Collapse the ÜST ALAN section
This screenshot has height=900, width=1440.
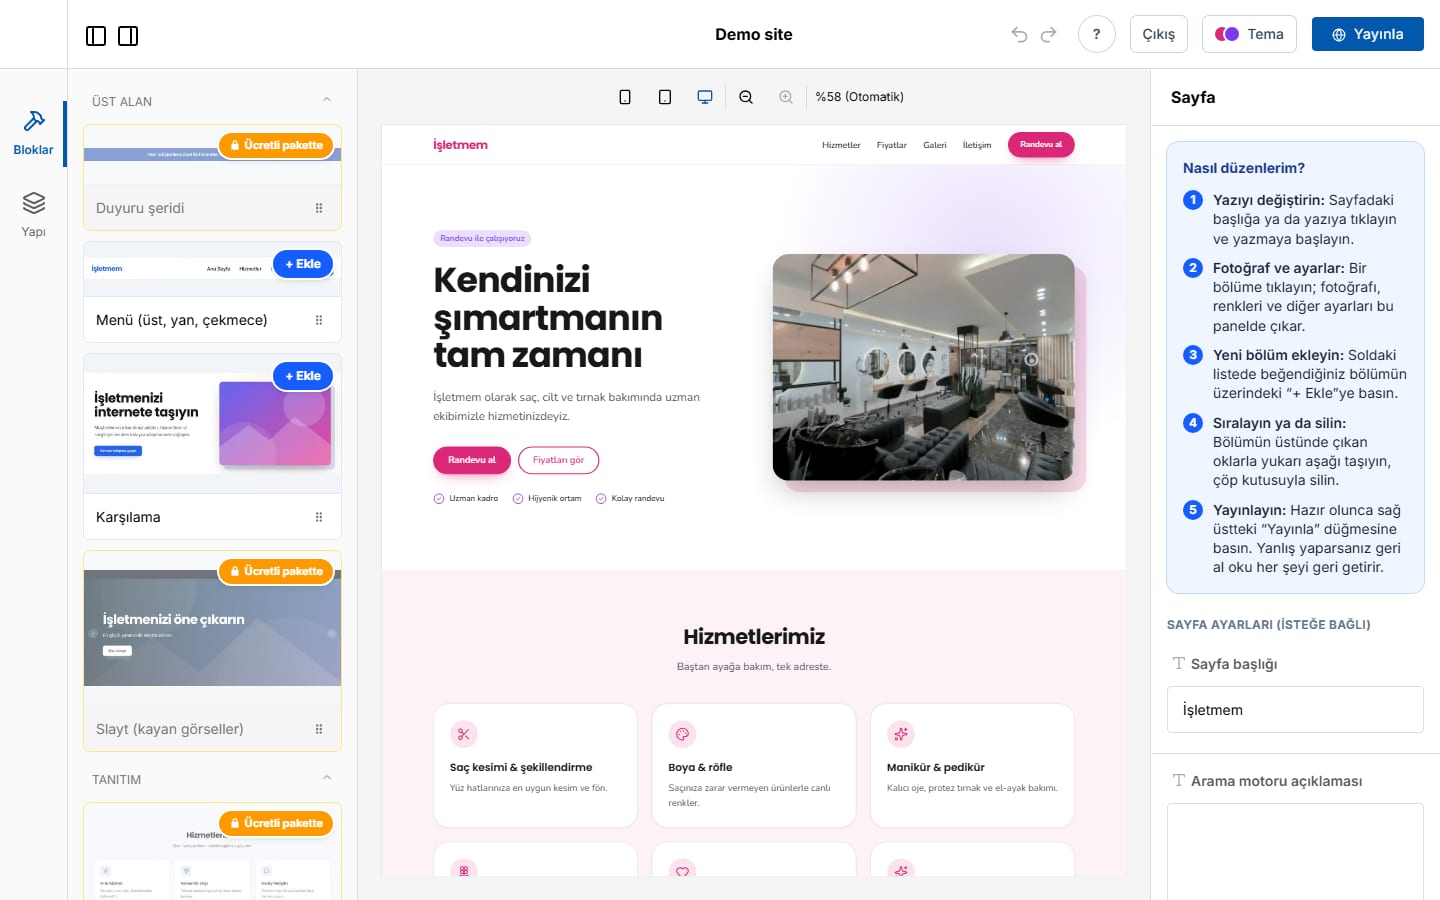[x=327, y=100]
